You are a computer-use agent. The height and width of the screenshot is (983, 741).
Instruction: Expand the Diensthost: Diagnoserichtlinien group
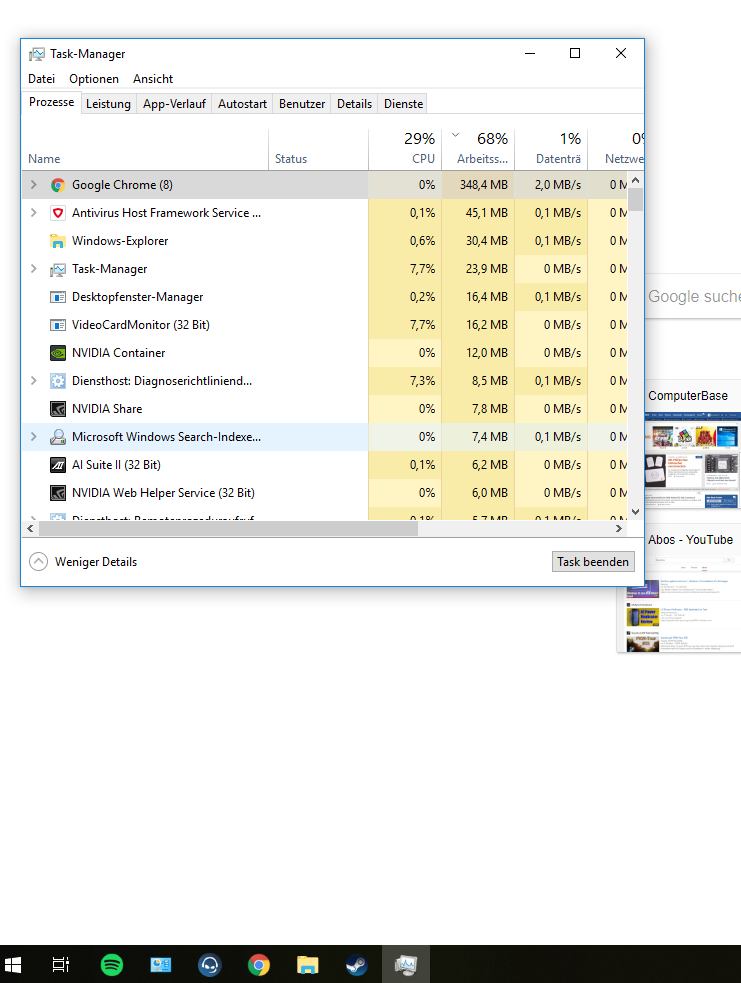click(34, 381)
